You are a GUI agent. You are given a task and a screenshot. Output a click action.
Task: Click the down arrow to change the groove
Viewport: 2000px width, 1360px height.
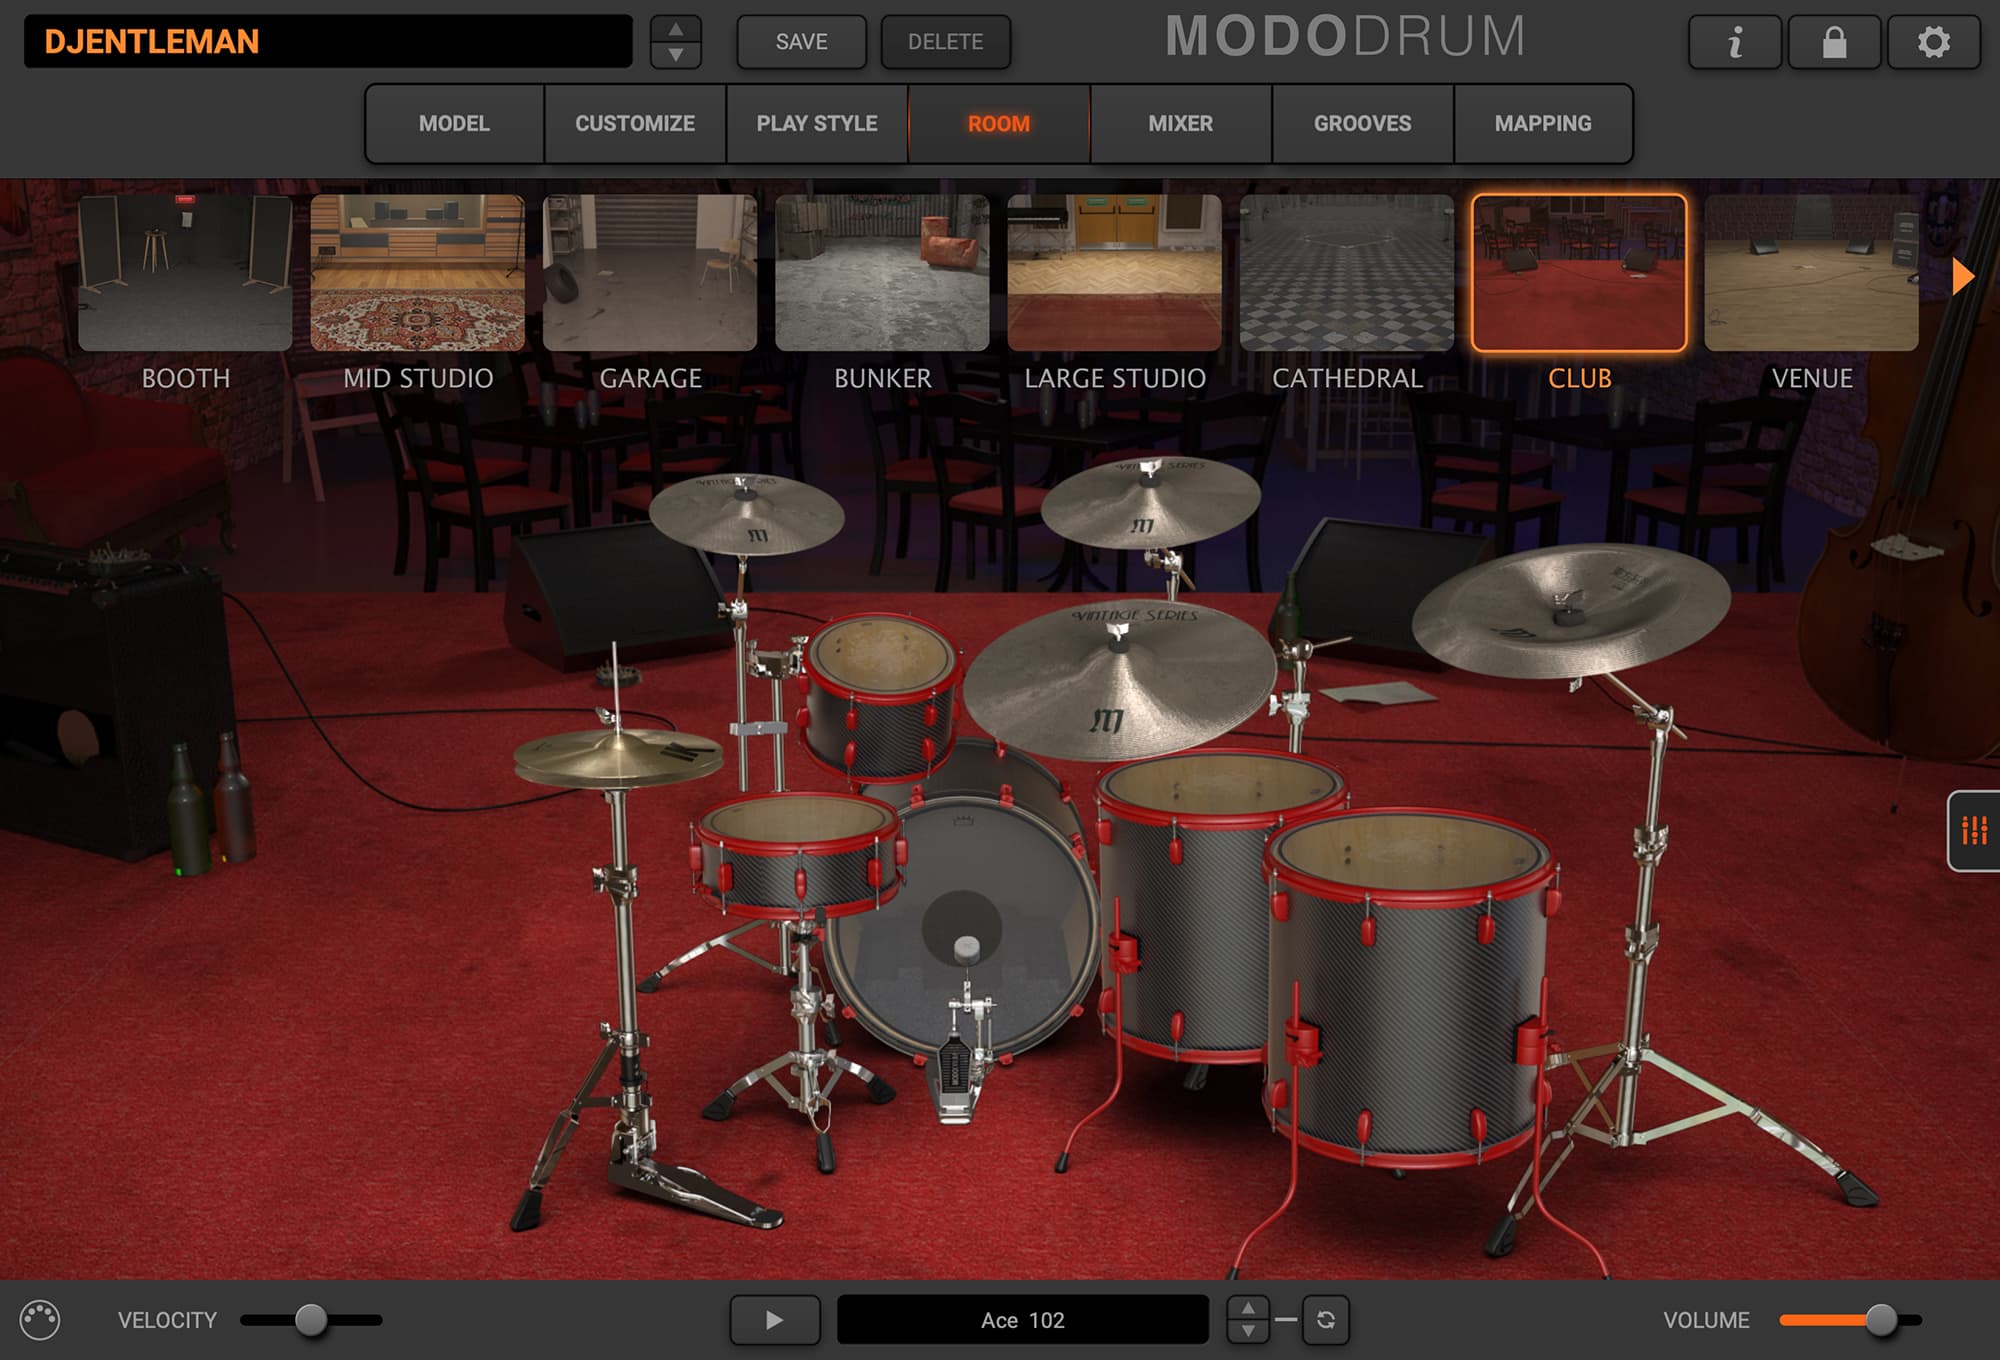1248,1331
